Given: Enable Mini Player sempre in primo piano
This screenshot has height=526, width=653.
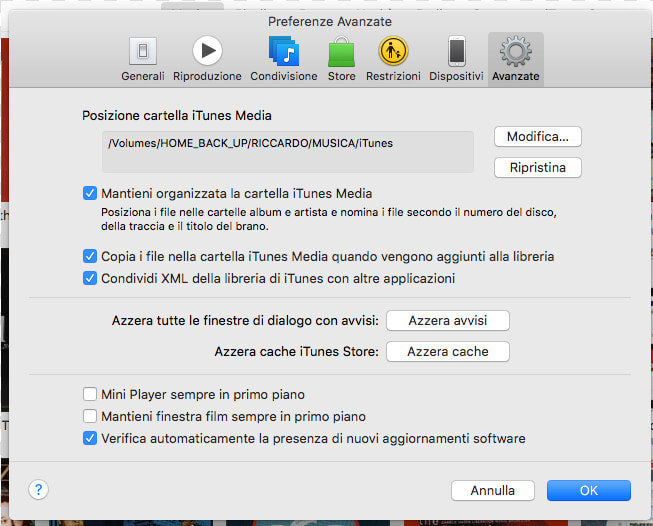Looking at the screenshot, I should click(x=90, y=394).
